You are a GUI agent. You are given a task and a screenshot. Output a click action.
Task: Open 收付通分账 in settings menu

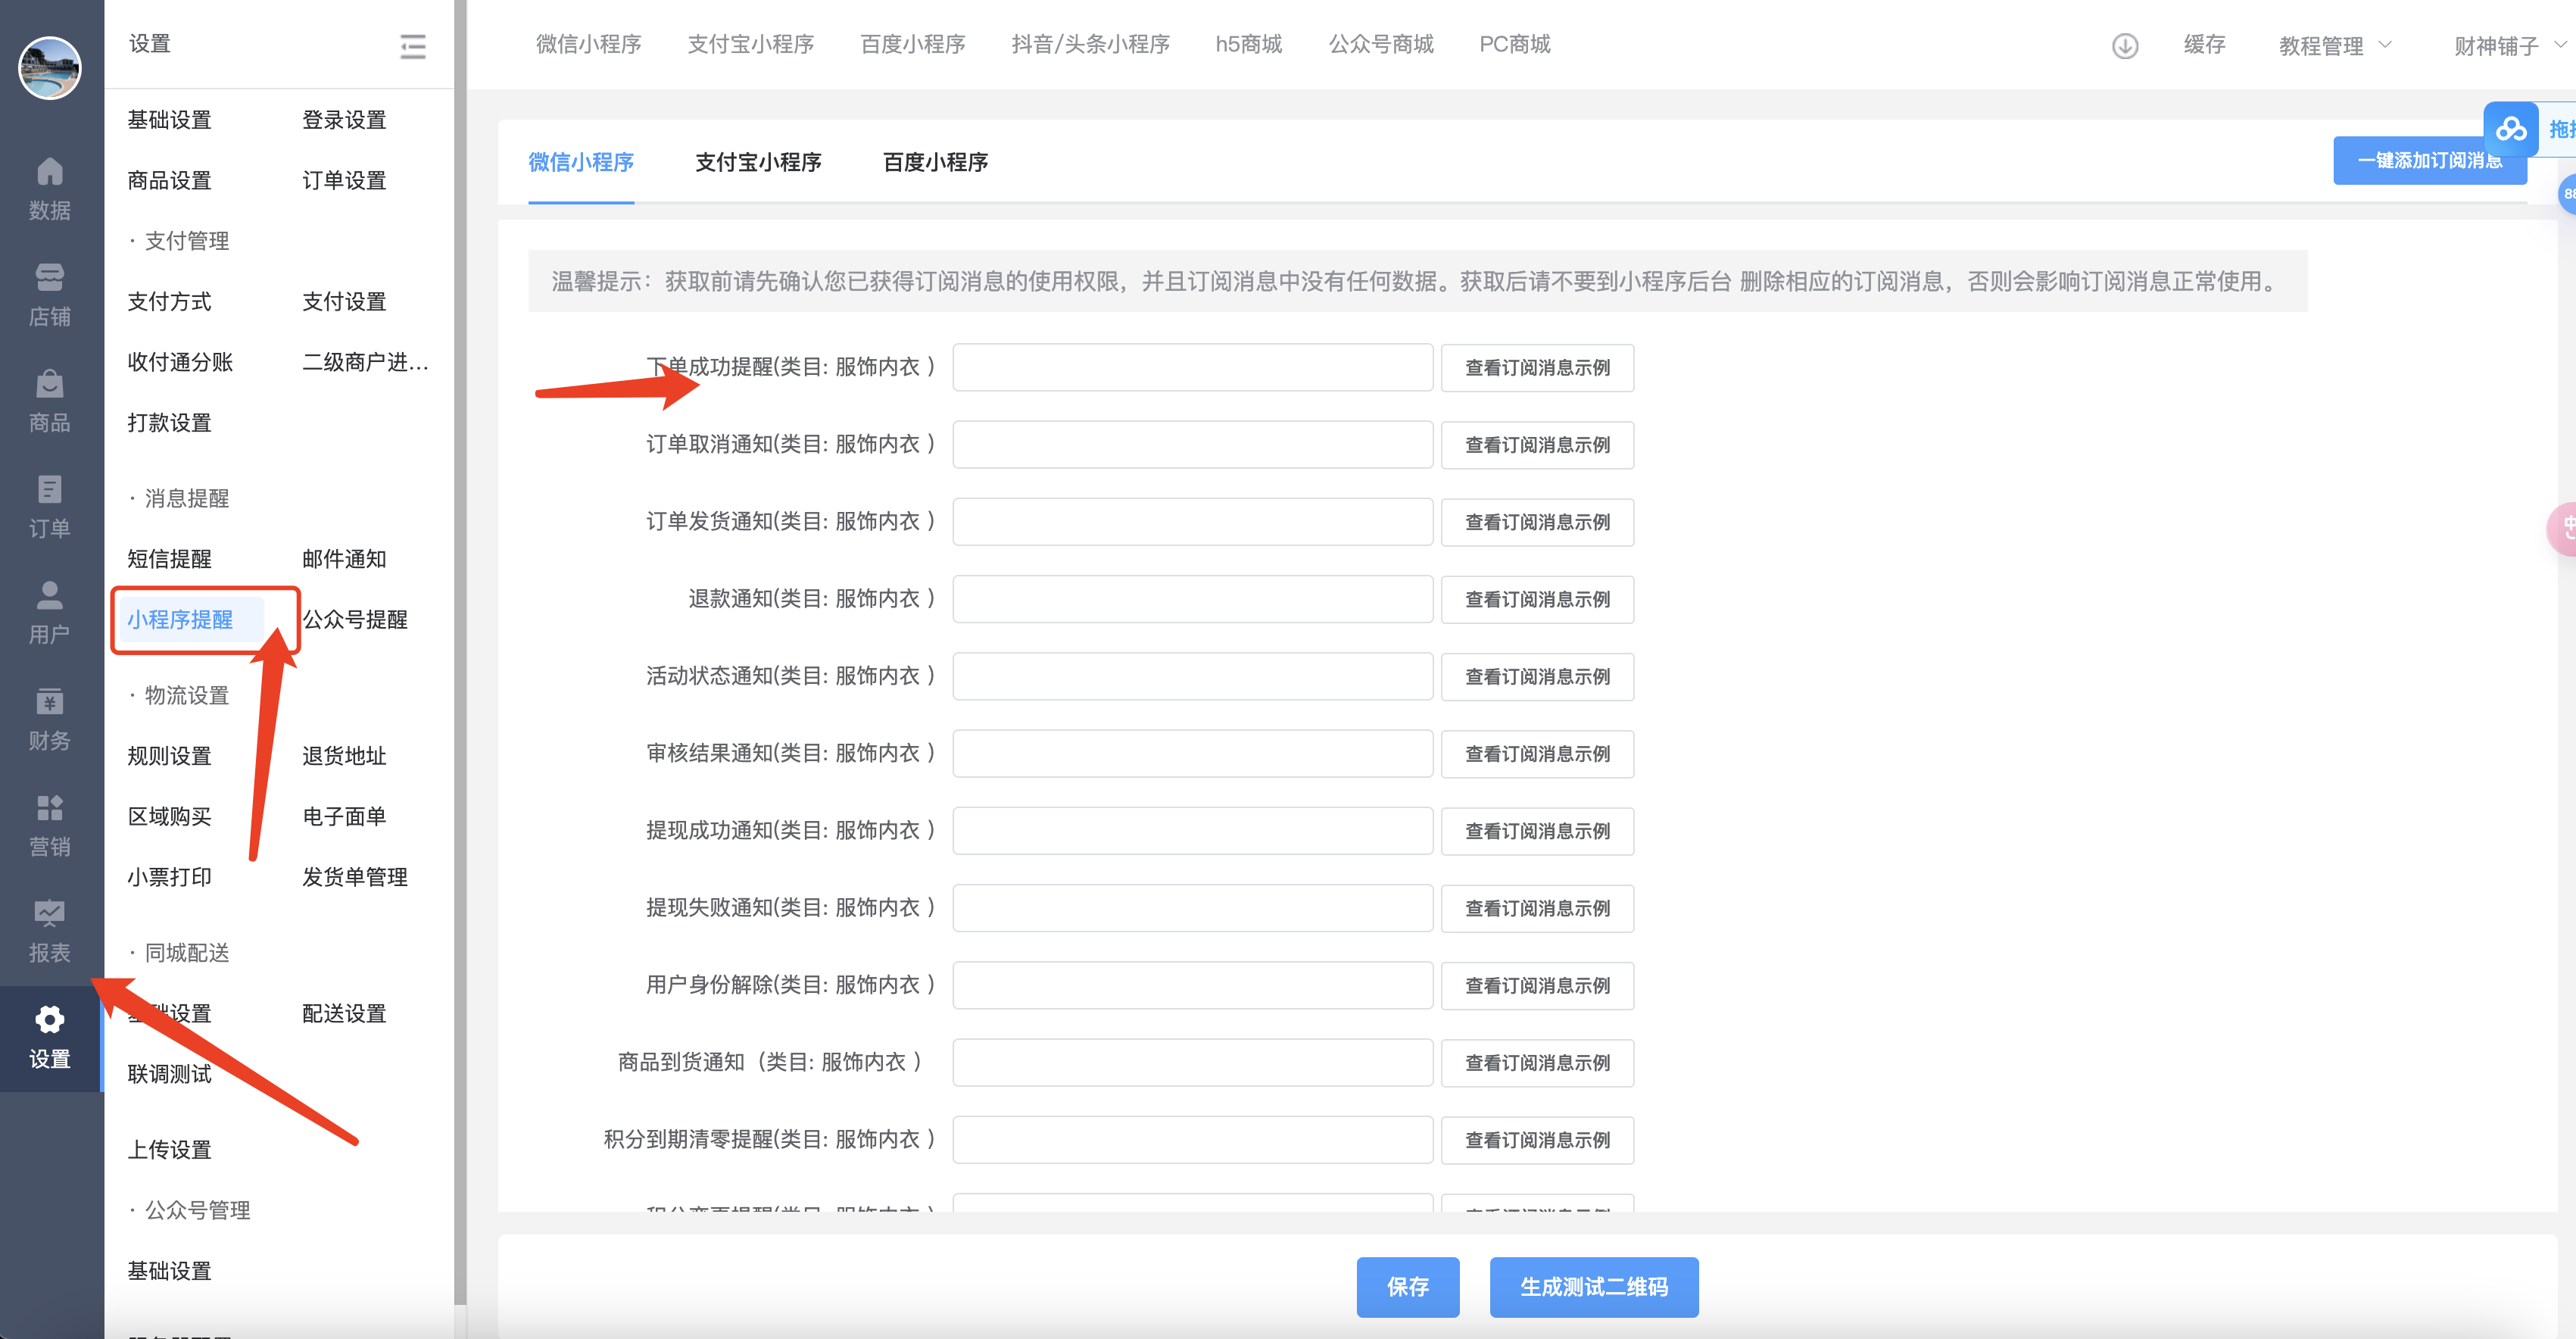(180, 362)
